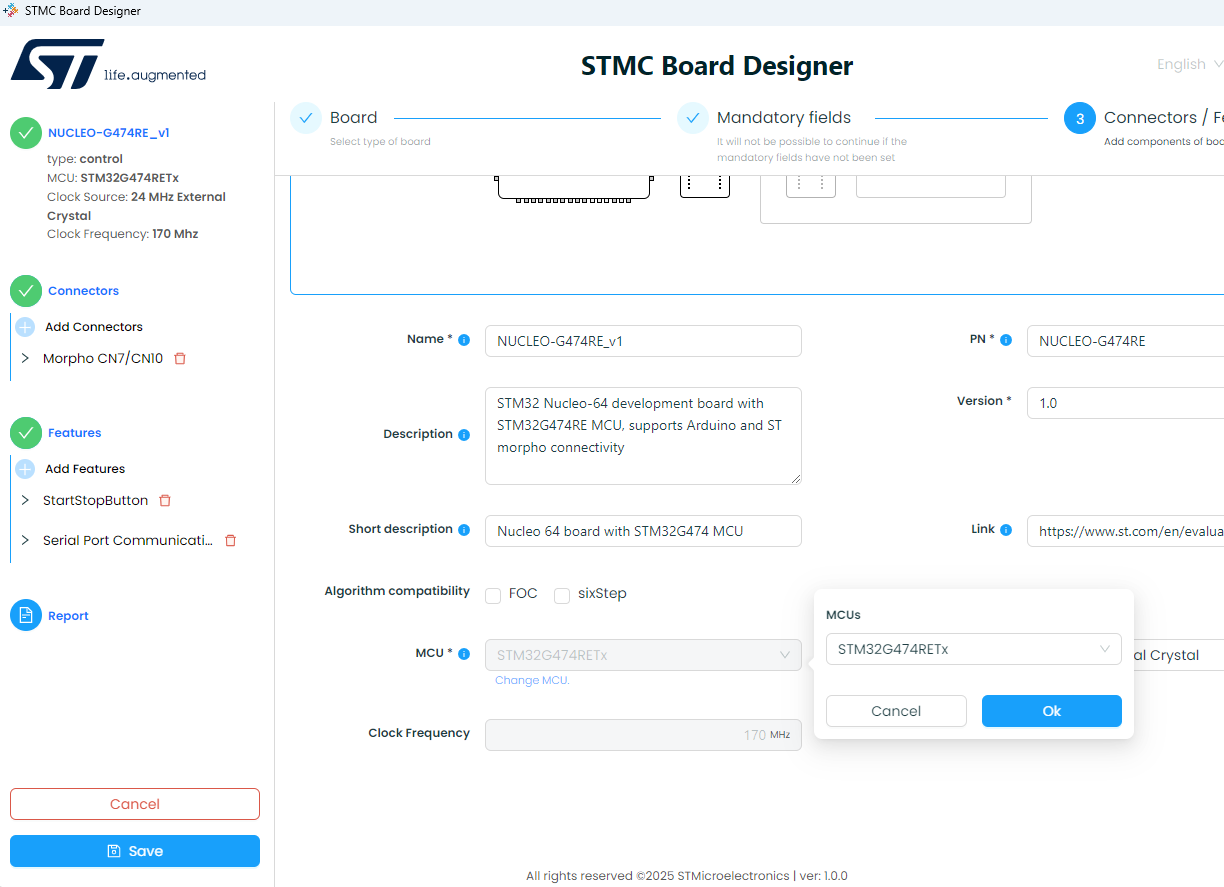1224x887 pixels.
Task: Click the info icon beside the Link field
Action: point(1005,529)
